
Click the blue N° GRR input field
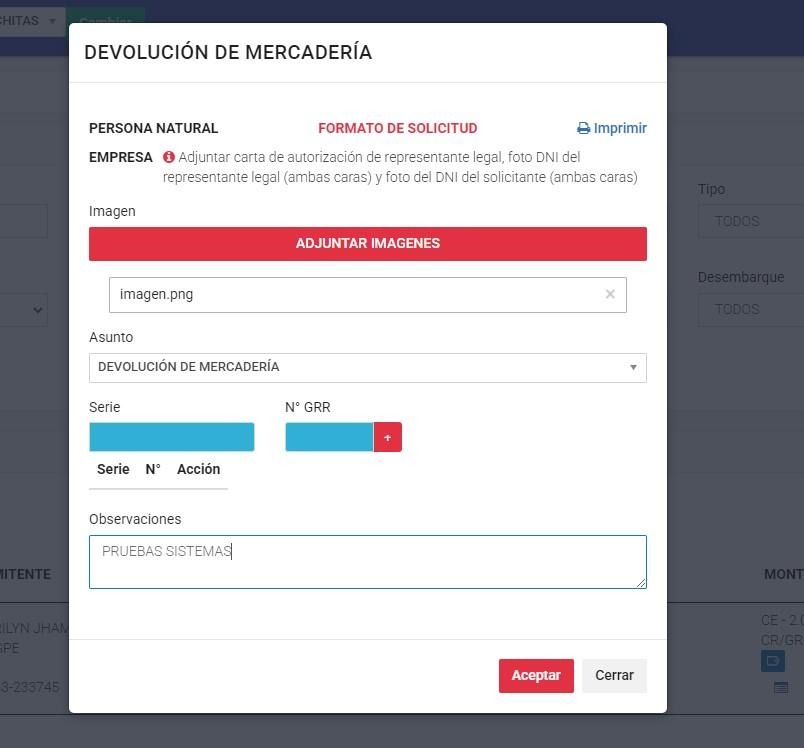[329, 438]
